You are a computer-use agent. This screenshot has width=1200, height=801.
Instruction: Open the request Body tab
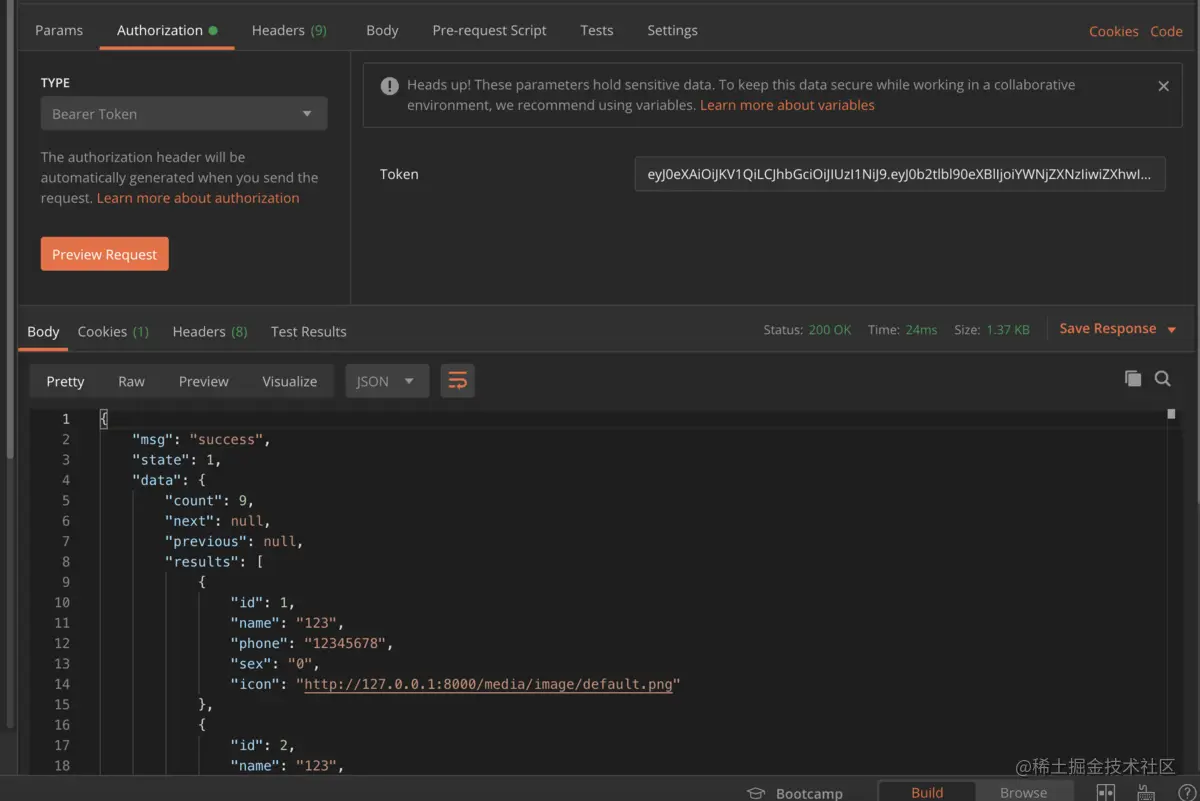click(382, 30)
